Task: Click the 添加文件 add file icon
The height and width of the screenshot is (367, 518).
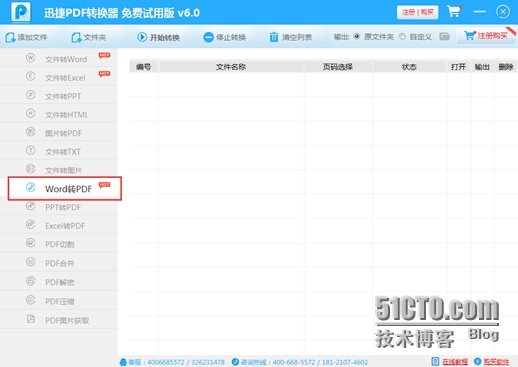Action: (10, 37)
